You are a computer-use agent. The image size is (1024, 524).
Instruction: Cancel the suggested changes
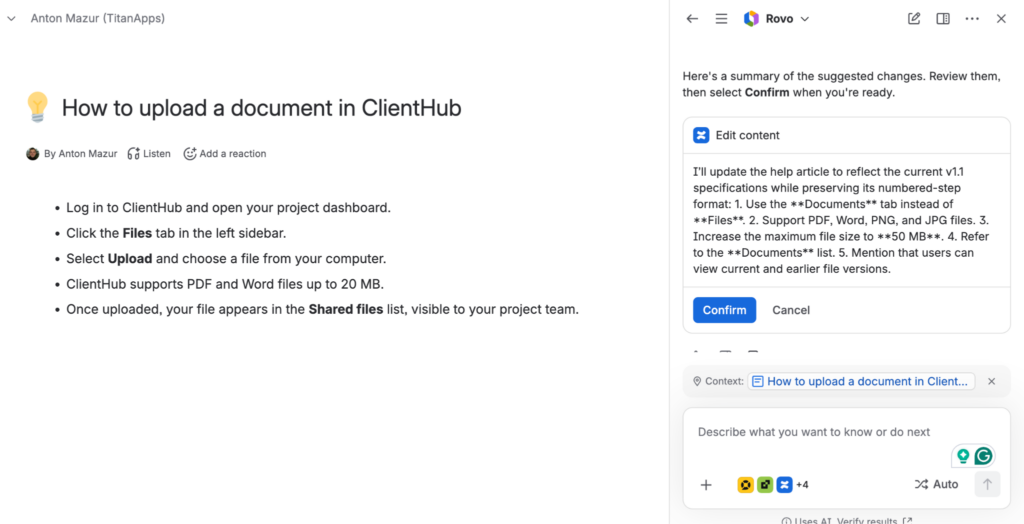click(791, 310)
